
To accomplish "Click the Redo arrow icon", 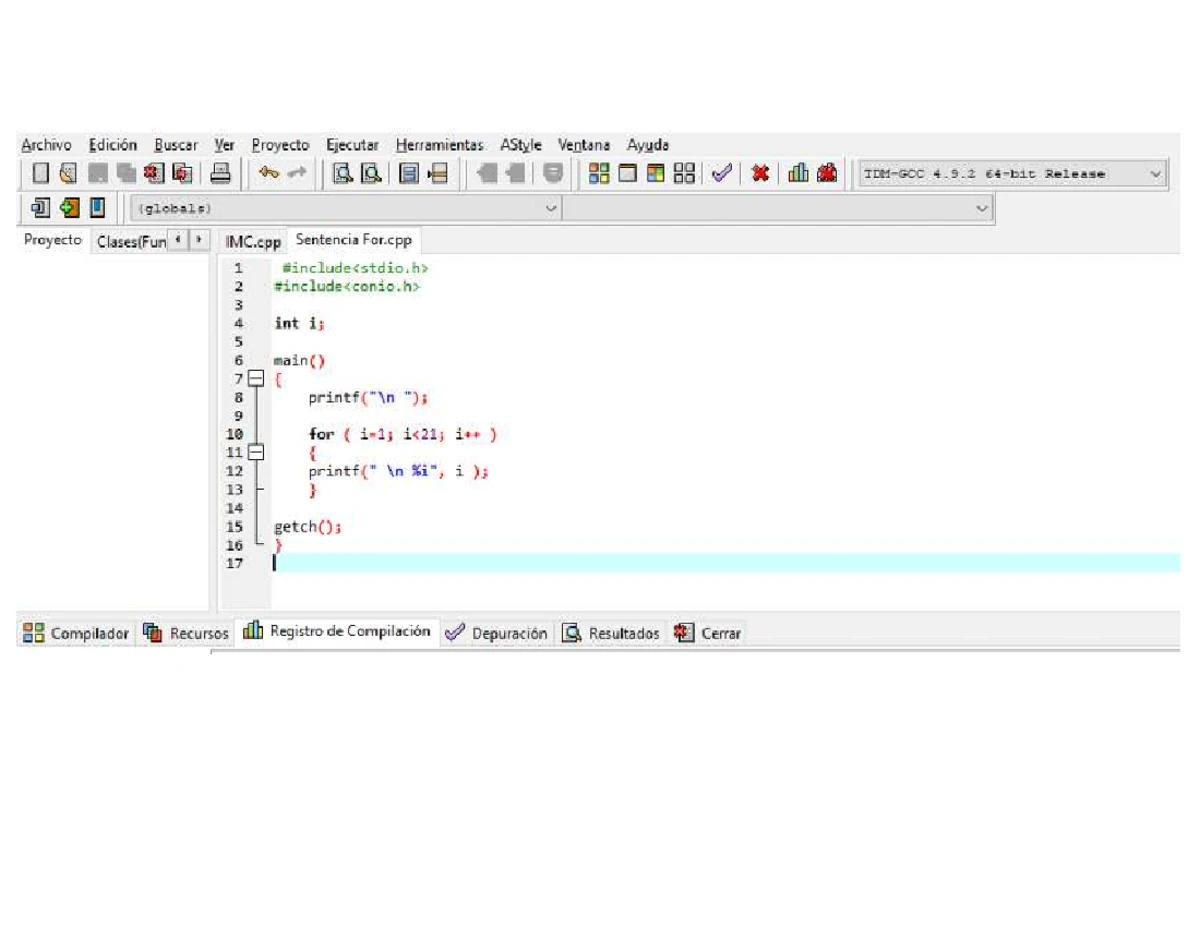I will coord(297,173).
